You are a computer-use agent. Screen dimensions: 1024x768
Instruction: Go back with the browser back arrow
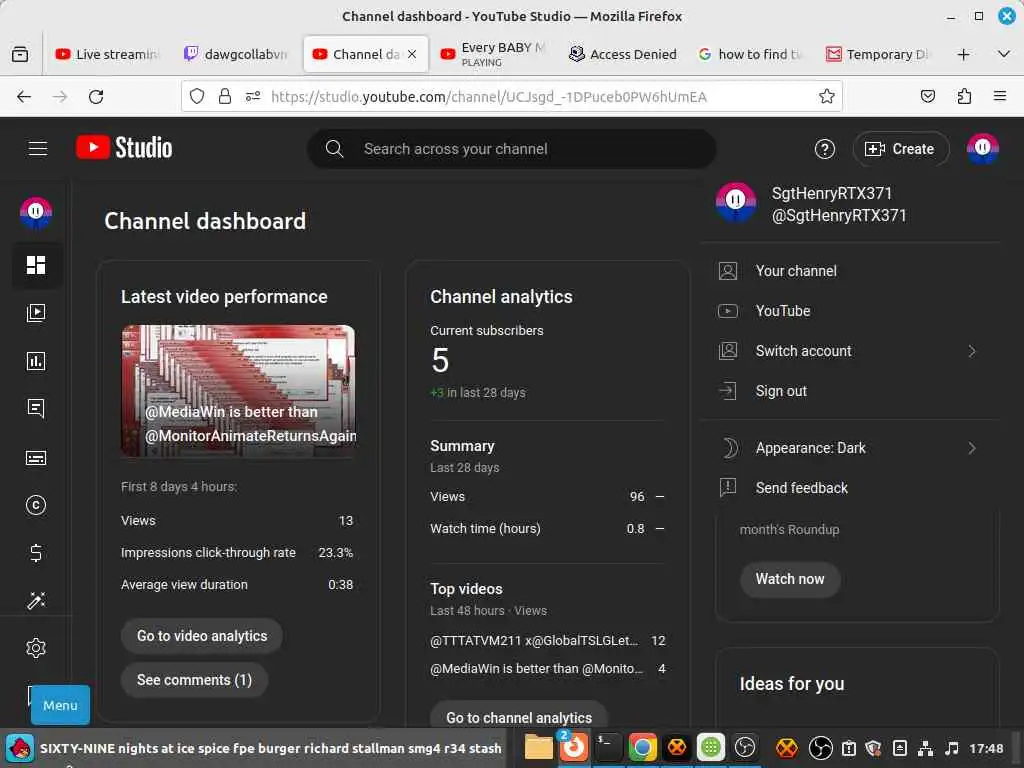click(x=24, y=97)
